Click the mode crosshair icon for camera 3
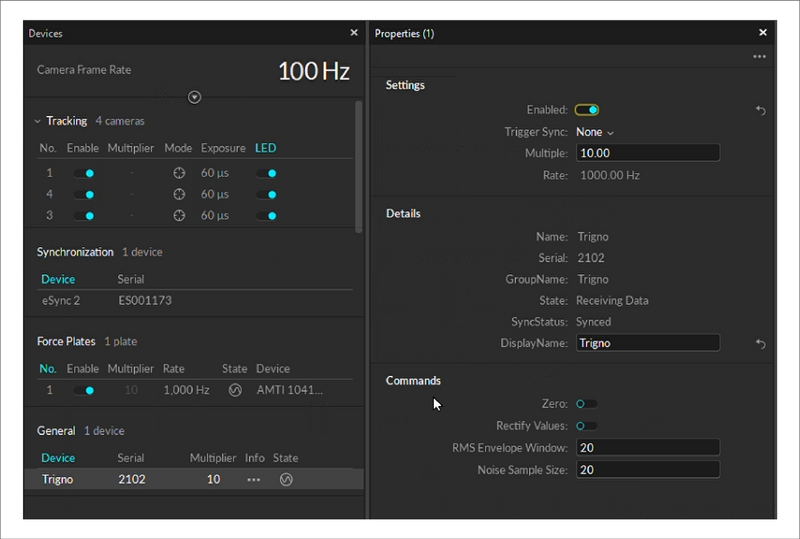This screenshot has height=539, width=800. [x=179, y=215]
